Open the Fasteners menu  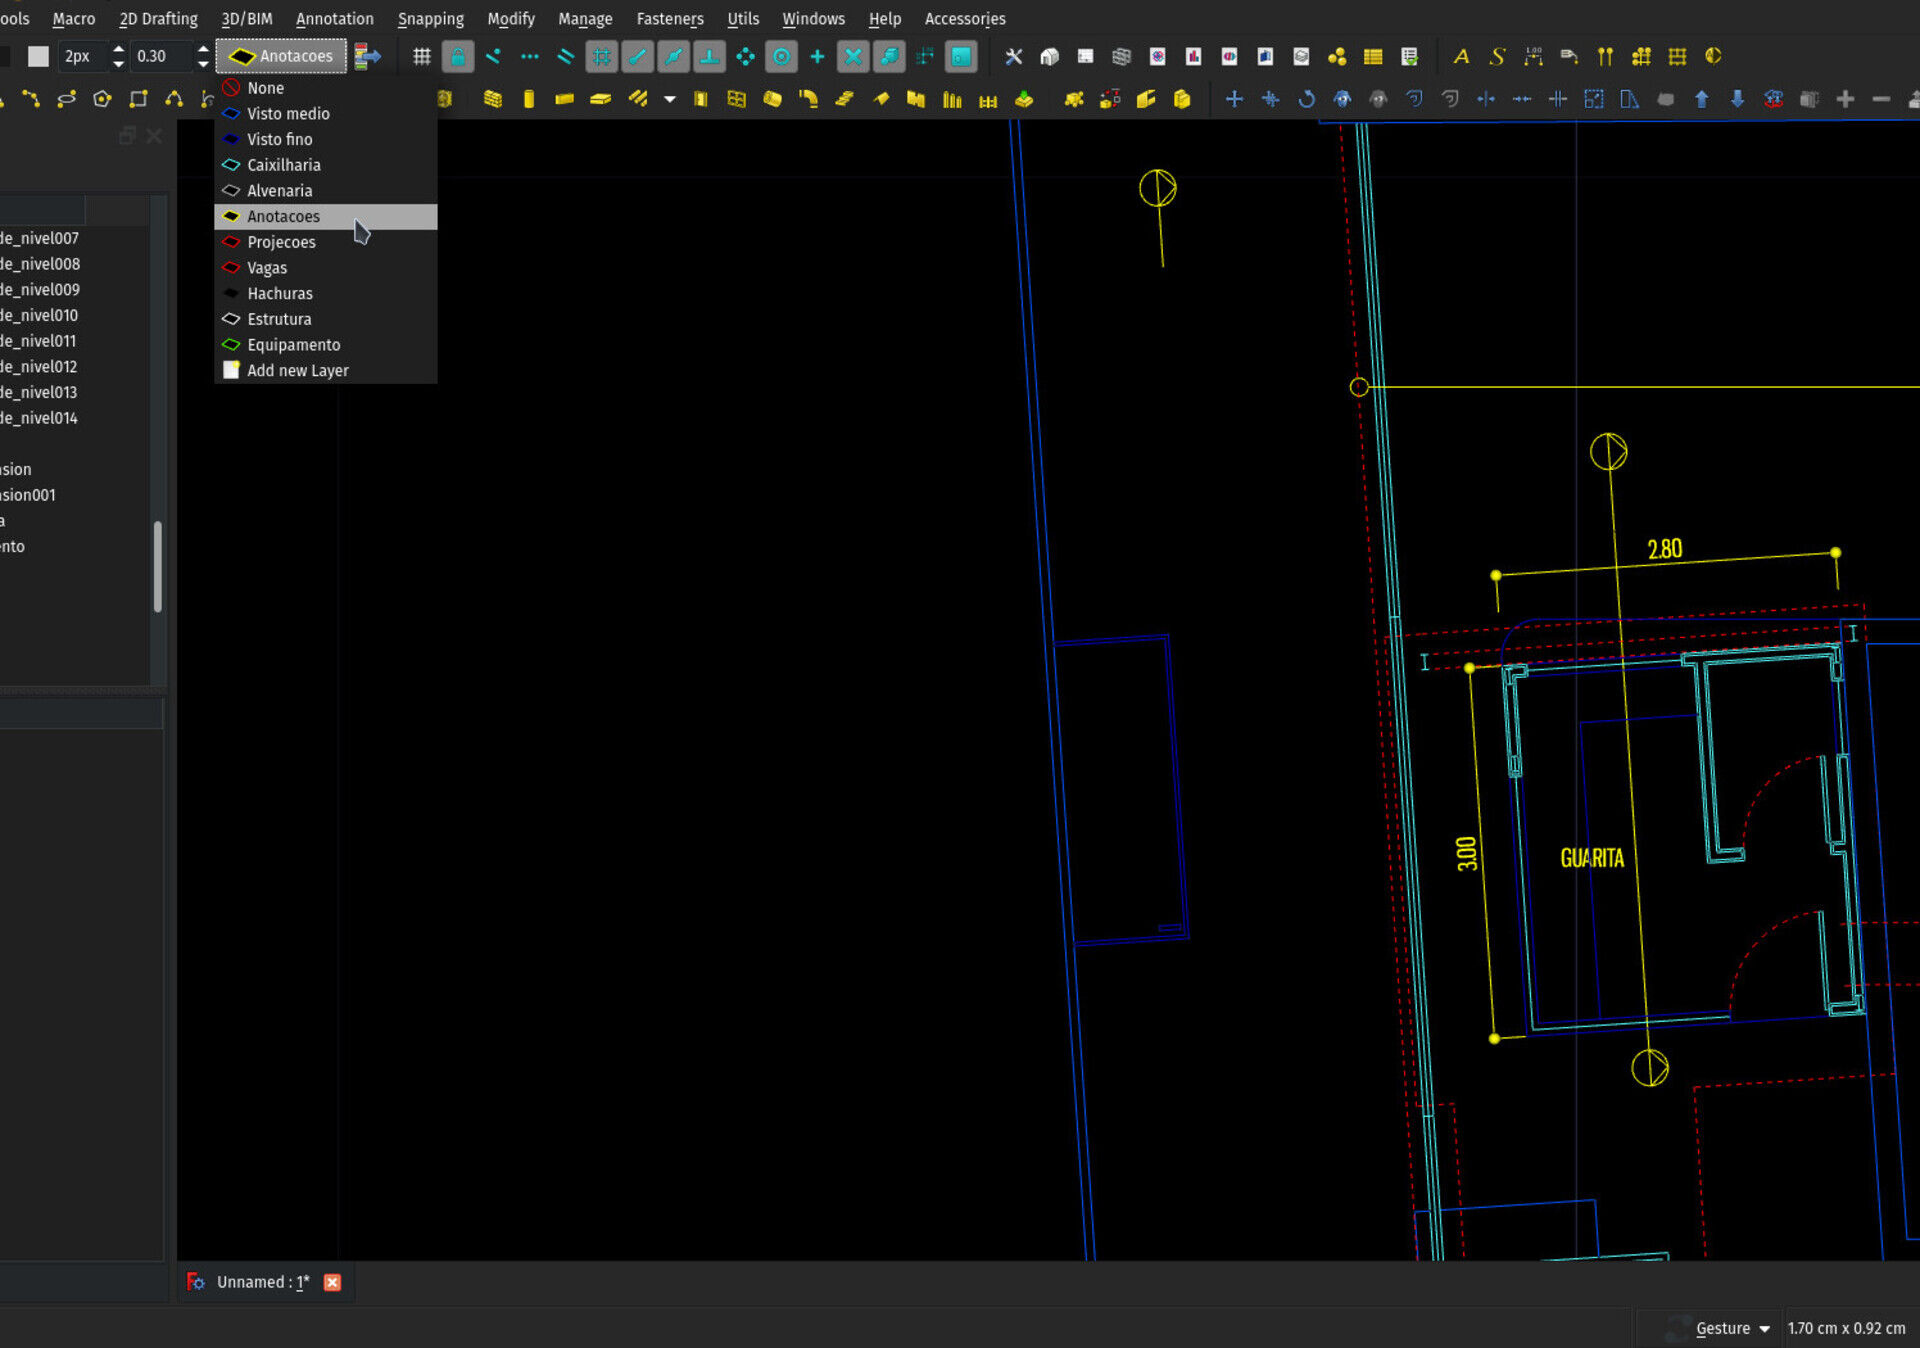click(670, 19)
